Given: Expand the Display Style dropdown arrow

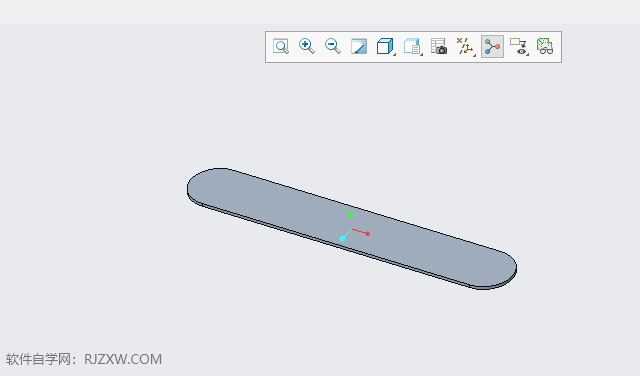Looking at the screenshot, I should [395, 54].
